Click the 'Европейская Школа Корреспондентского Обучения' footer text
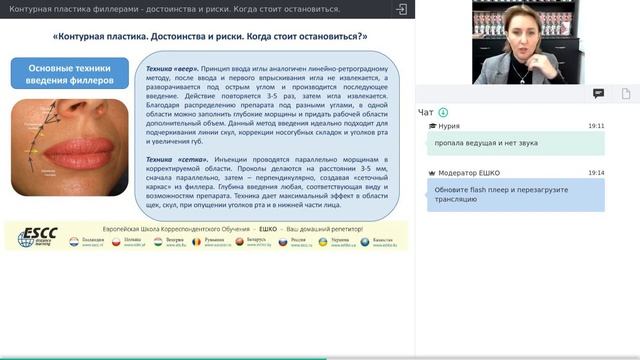 coord(176,229)
